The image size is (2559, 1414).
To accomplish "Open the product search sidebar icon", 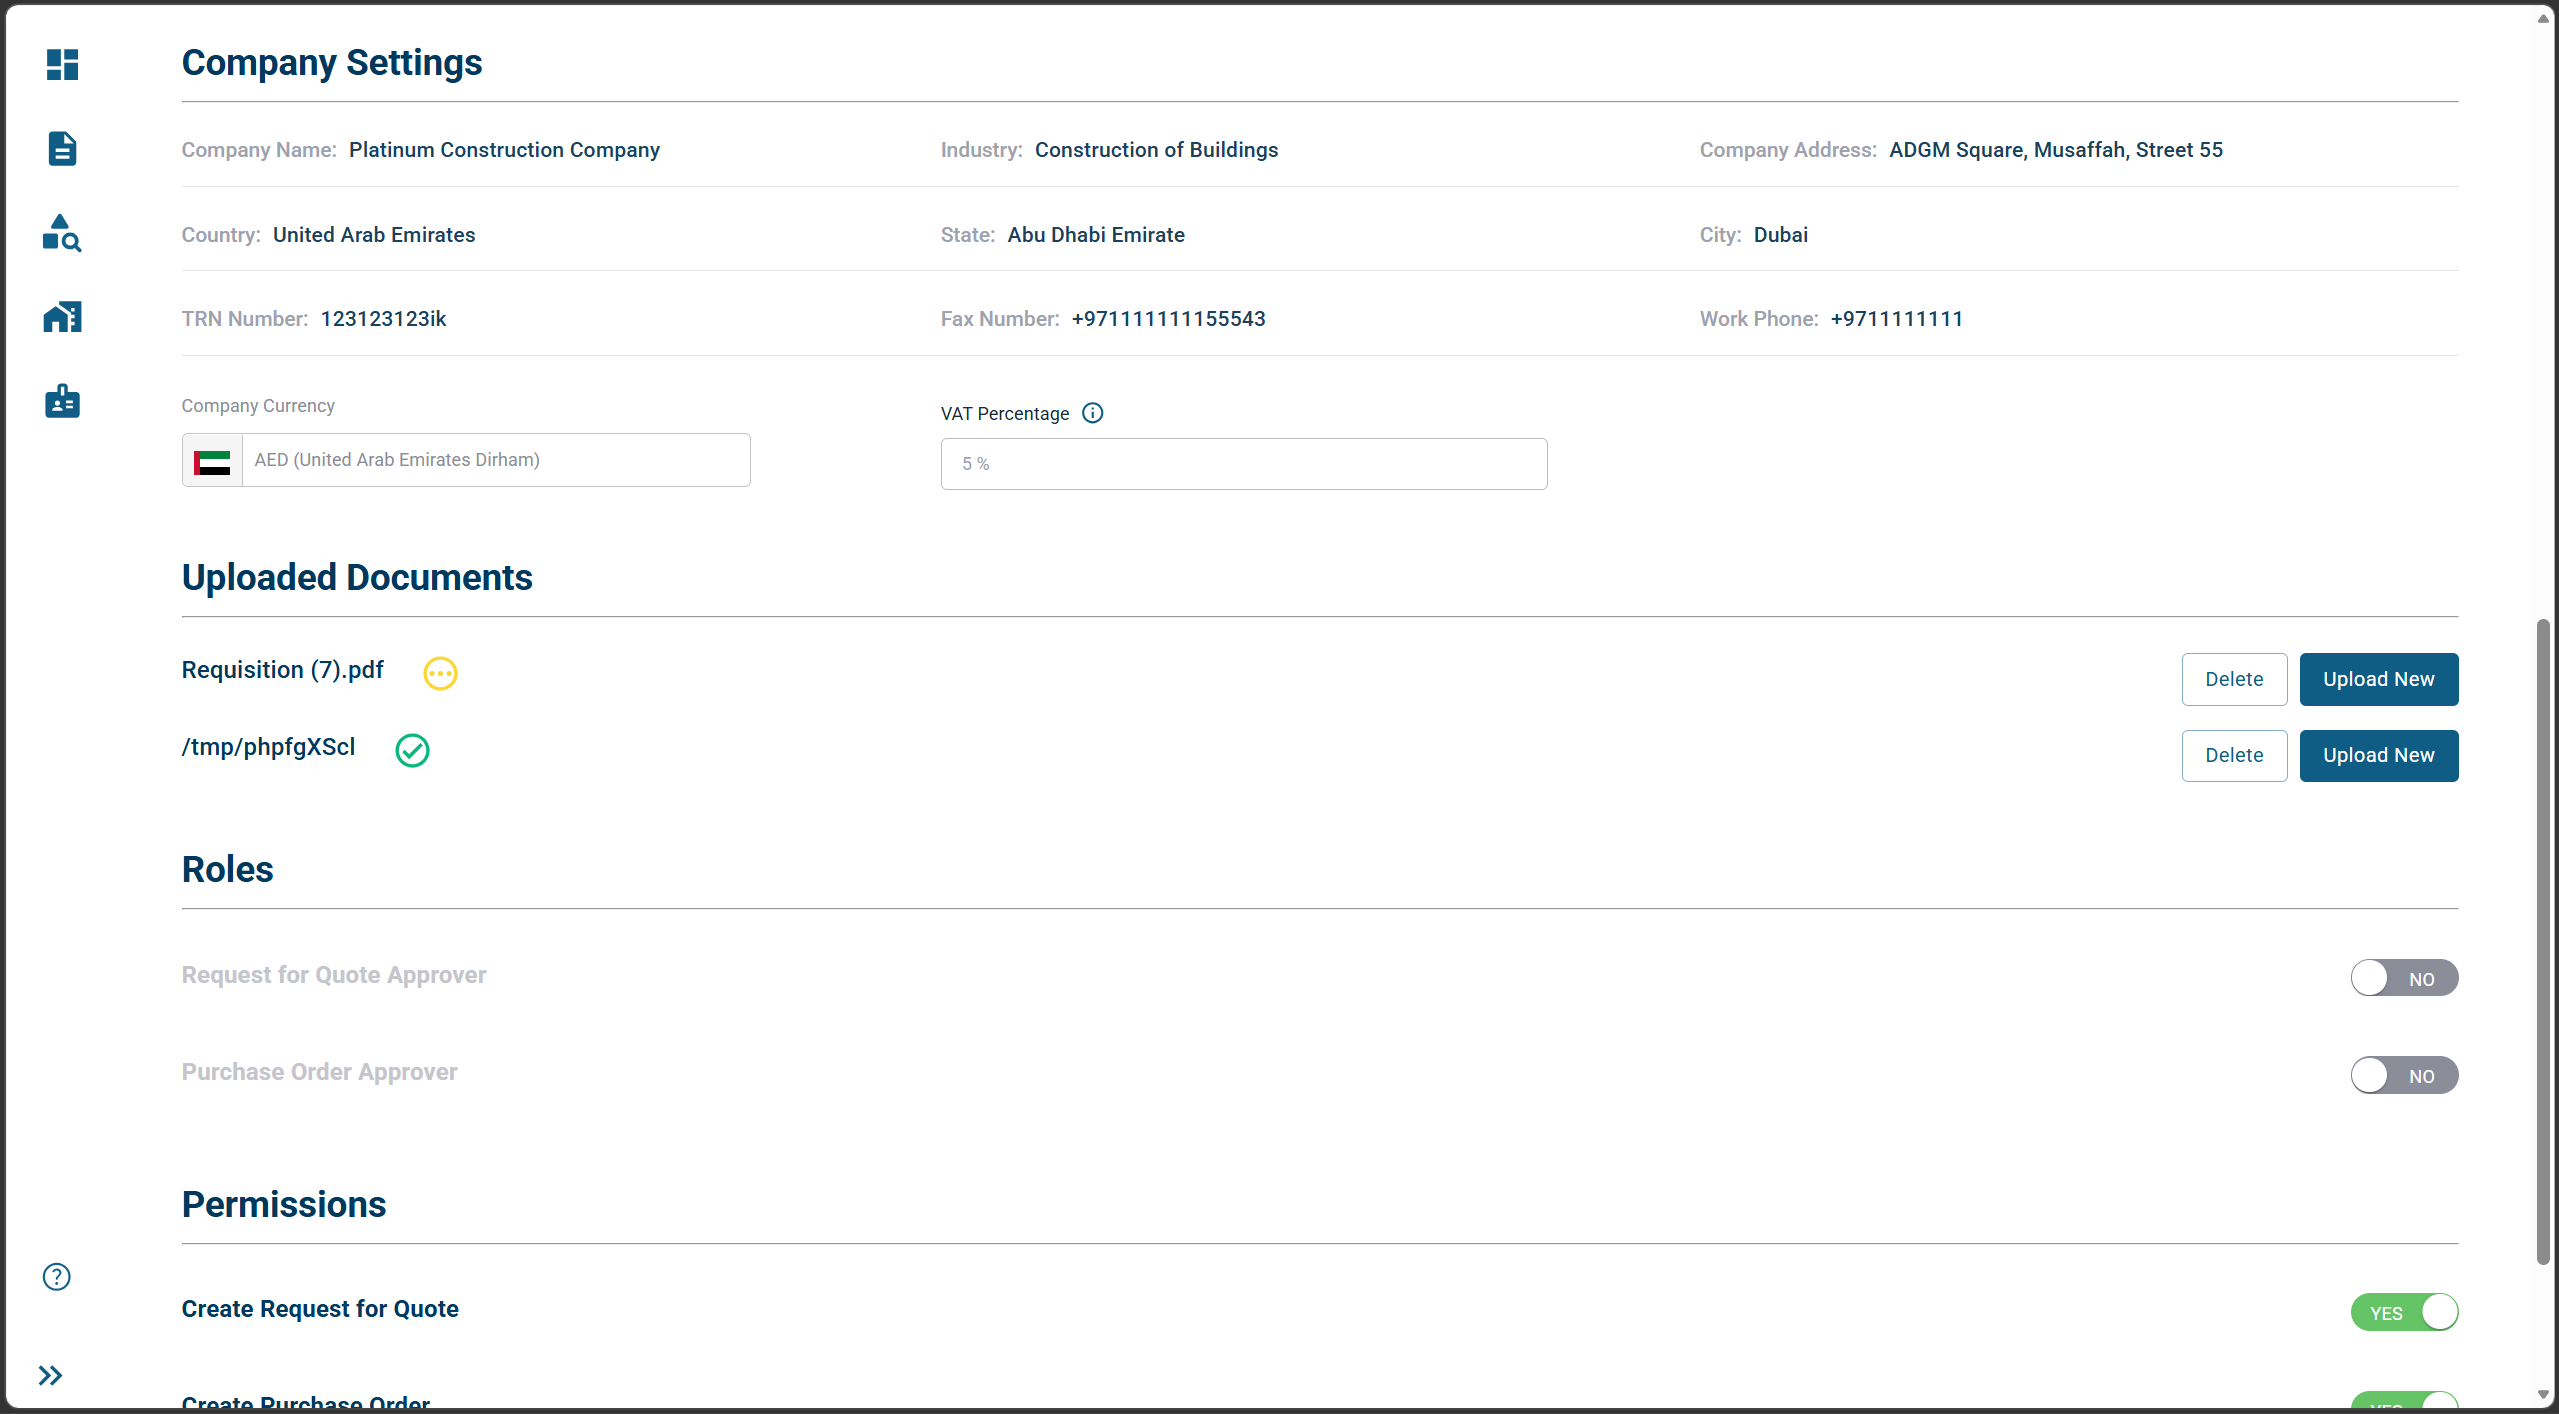I will 62,232.
